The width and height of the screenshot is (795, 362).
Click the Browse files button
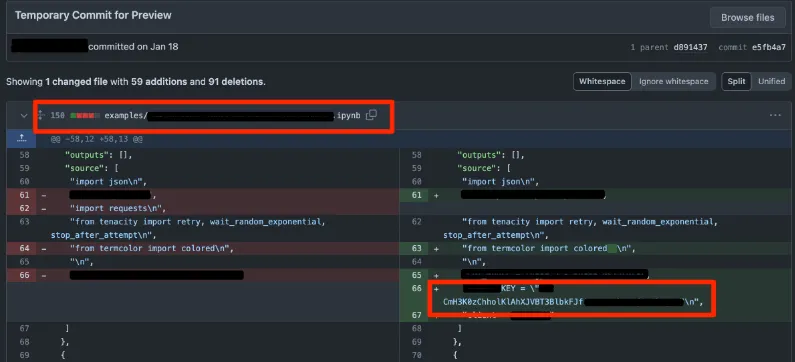click(x=747, y=18)
